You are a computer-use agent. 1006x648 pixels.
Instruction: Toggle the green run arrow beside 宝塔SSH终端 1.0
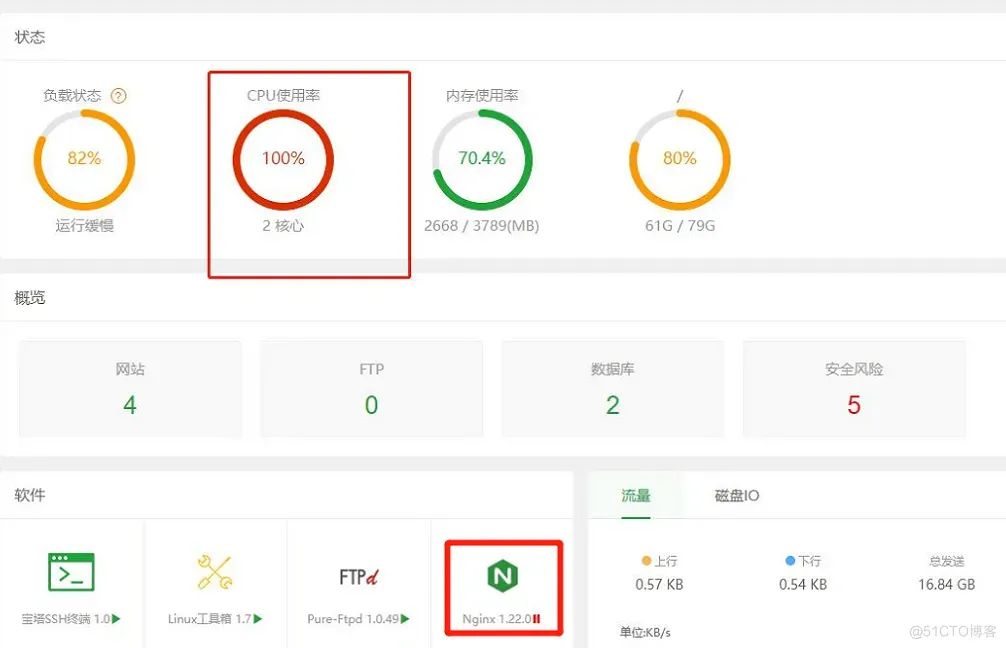[117, 619]
